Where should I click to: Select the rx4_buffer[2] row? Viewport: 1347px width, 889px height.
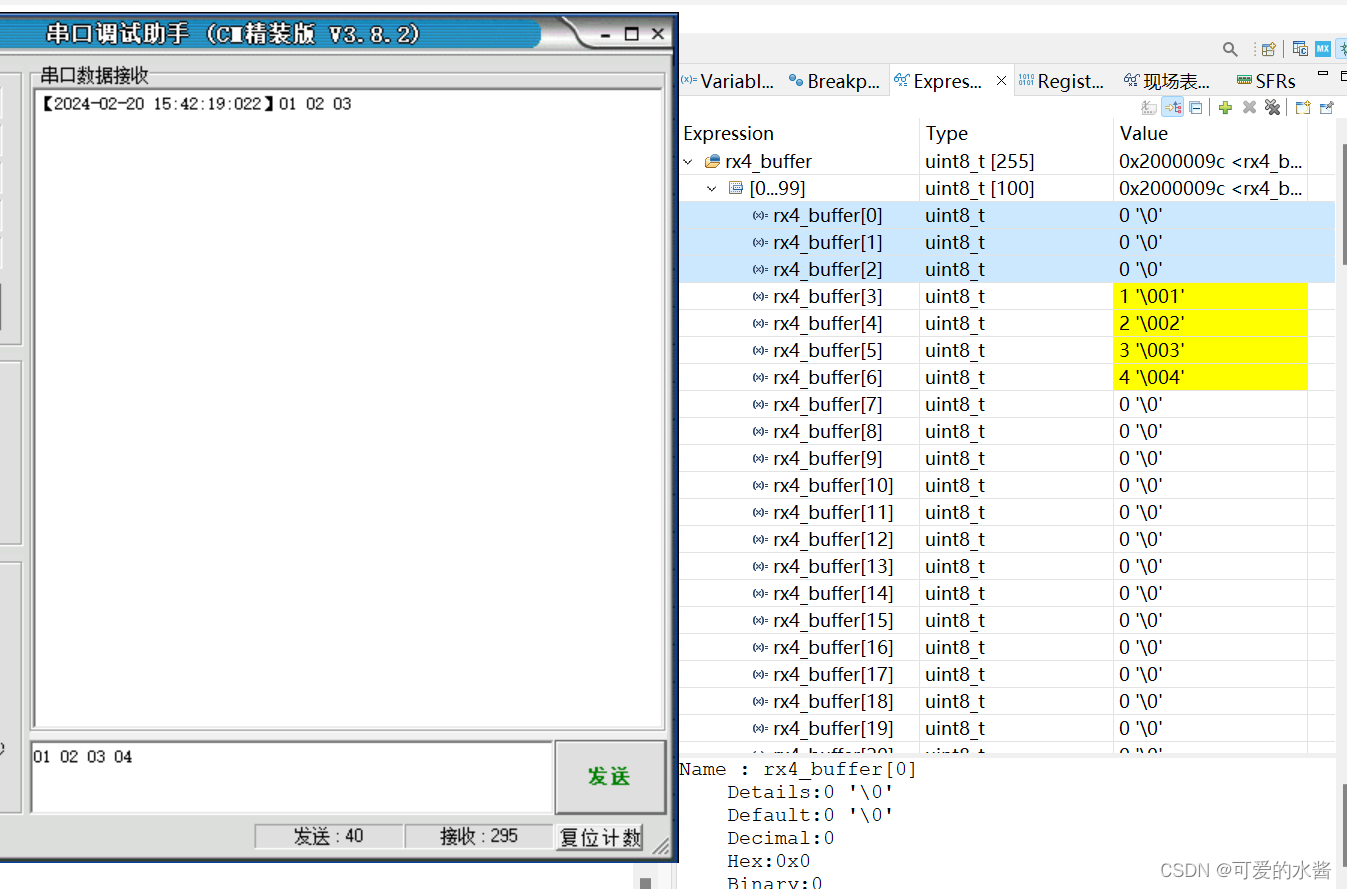[1007, 270]
